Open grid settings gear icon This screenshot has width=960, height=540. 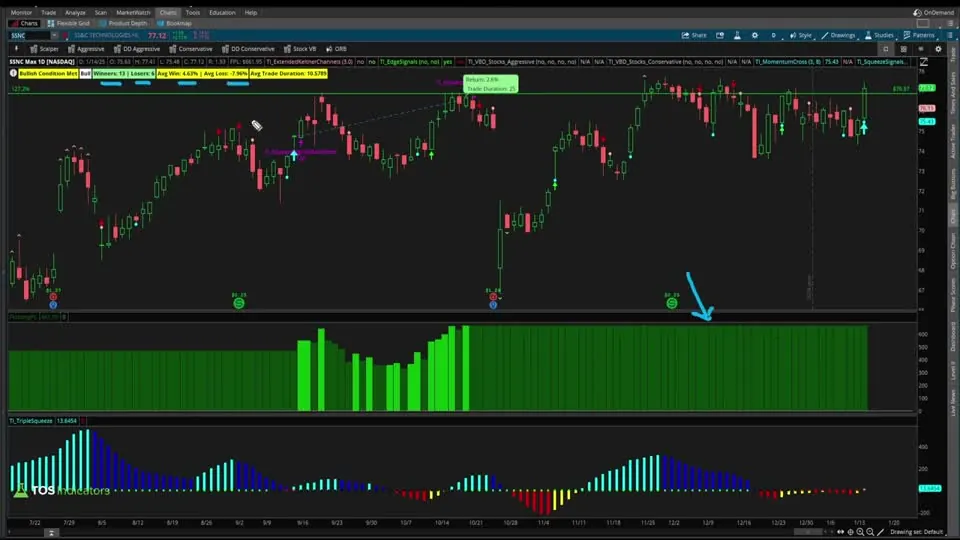(x=938, y=49)
